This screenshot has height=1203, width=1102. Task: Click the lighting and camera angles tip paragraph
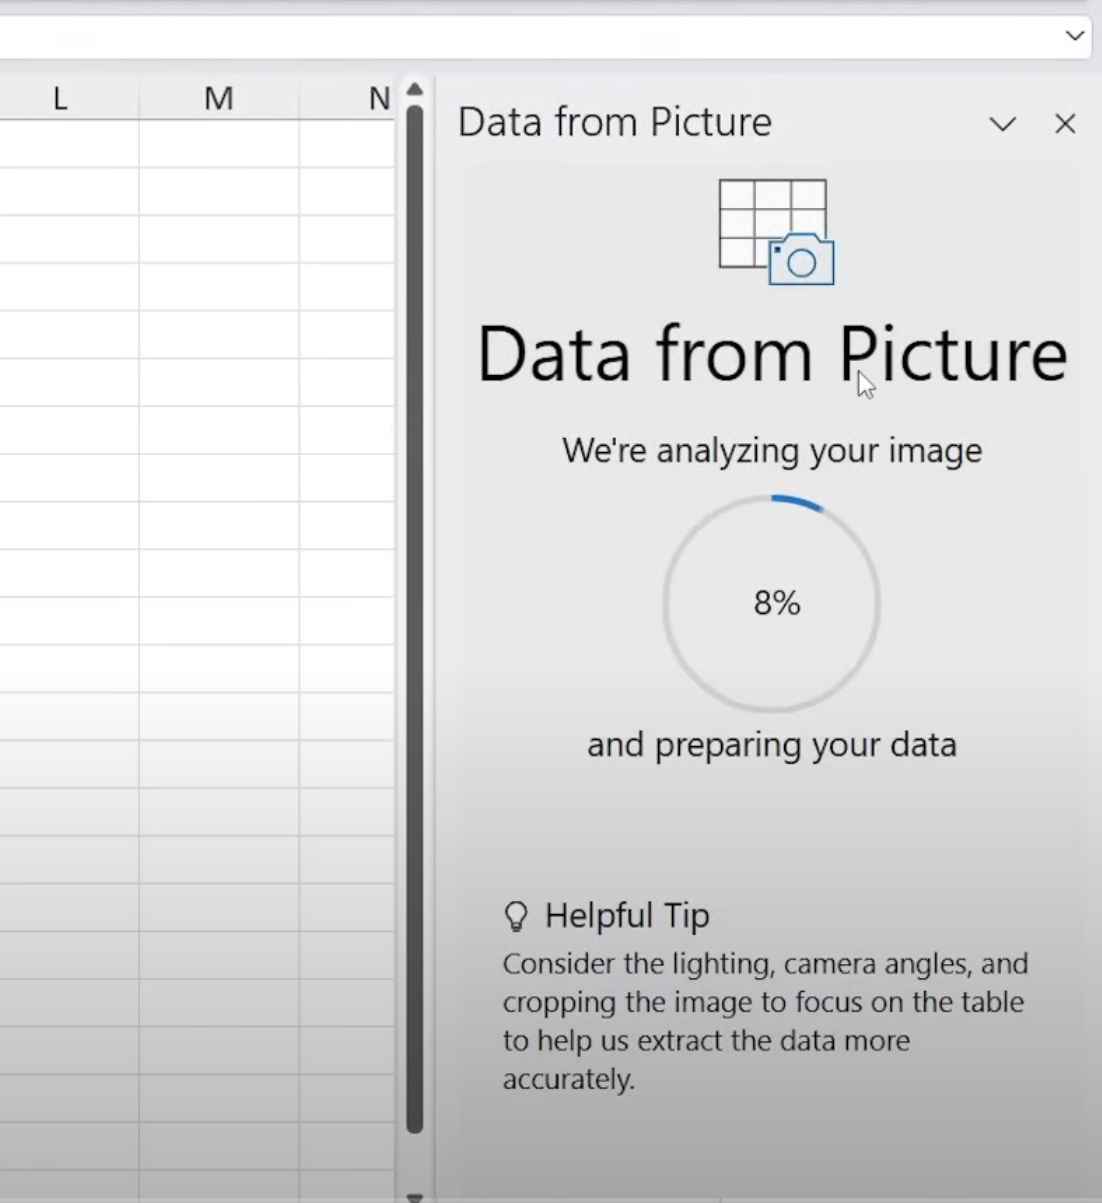[x=765, y=1021]
